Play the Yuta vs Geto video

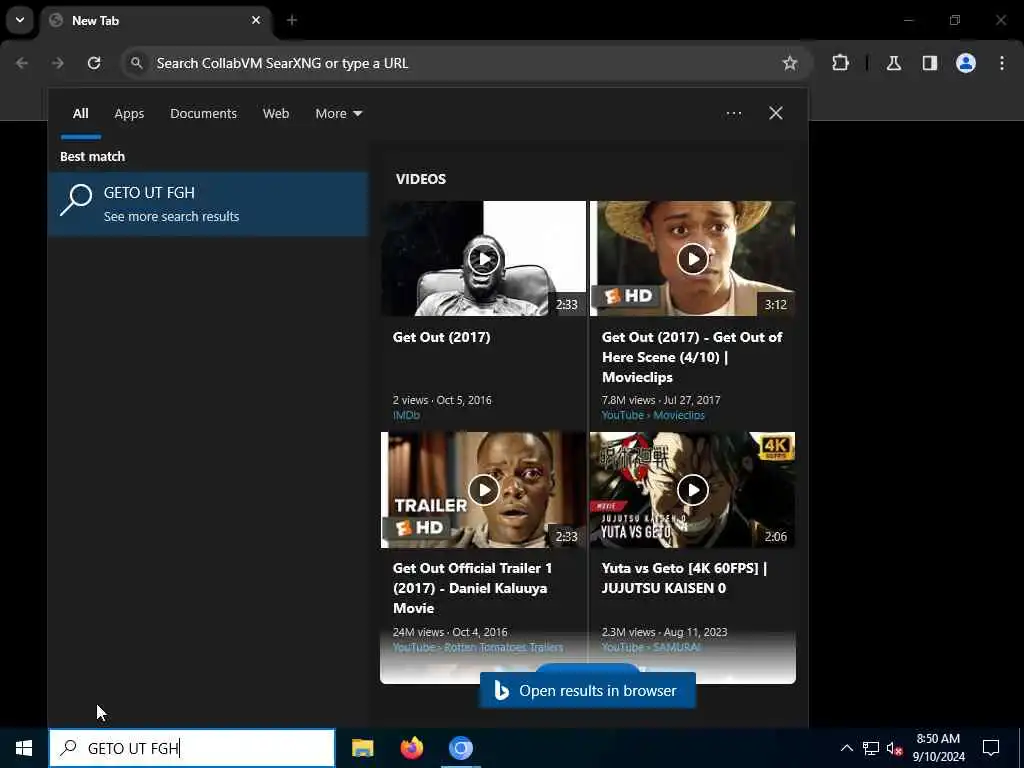(x=692, y=490)
